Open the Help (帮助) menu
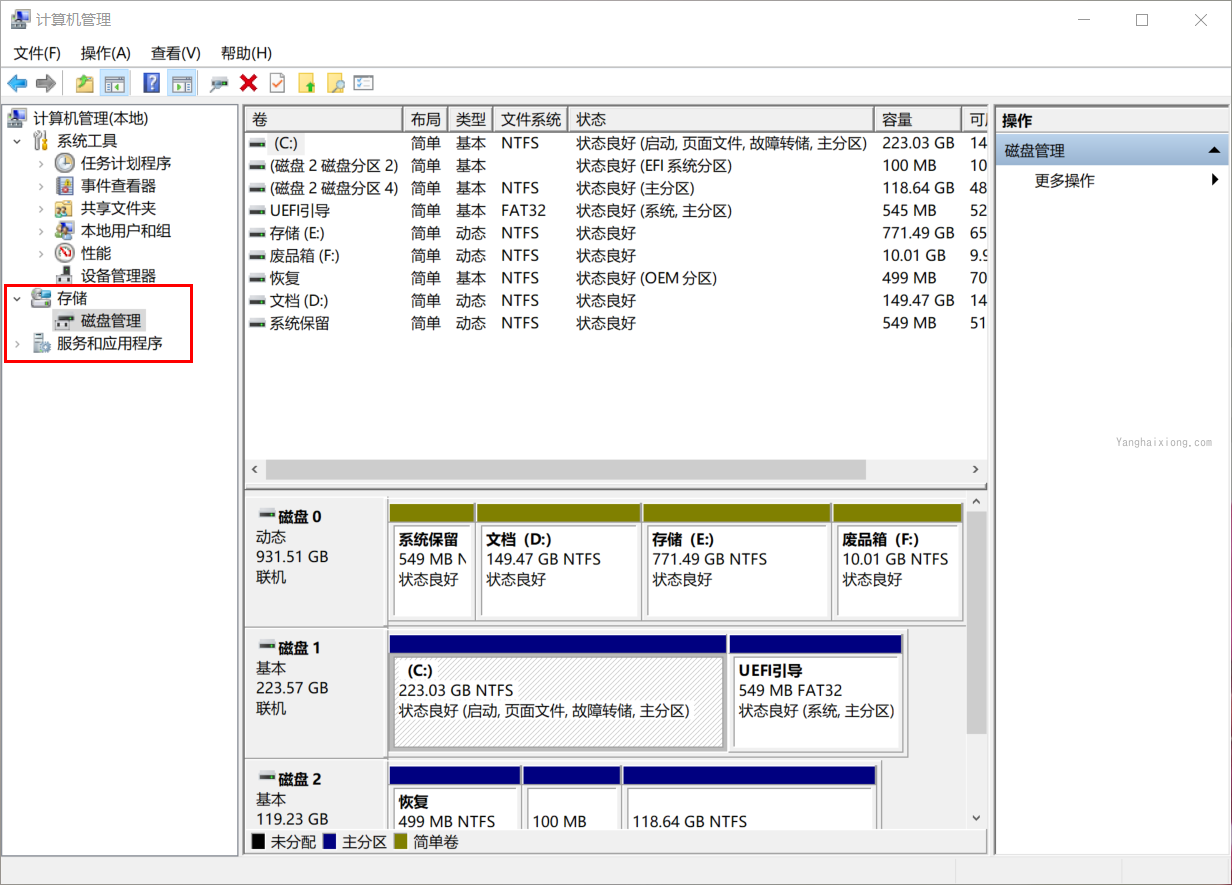 tap(246, 53)
